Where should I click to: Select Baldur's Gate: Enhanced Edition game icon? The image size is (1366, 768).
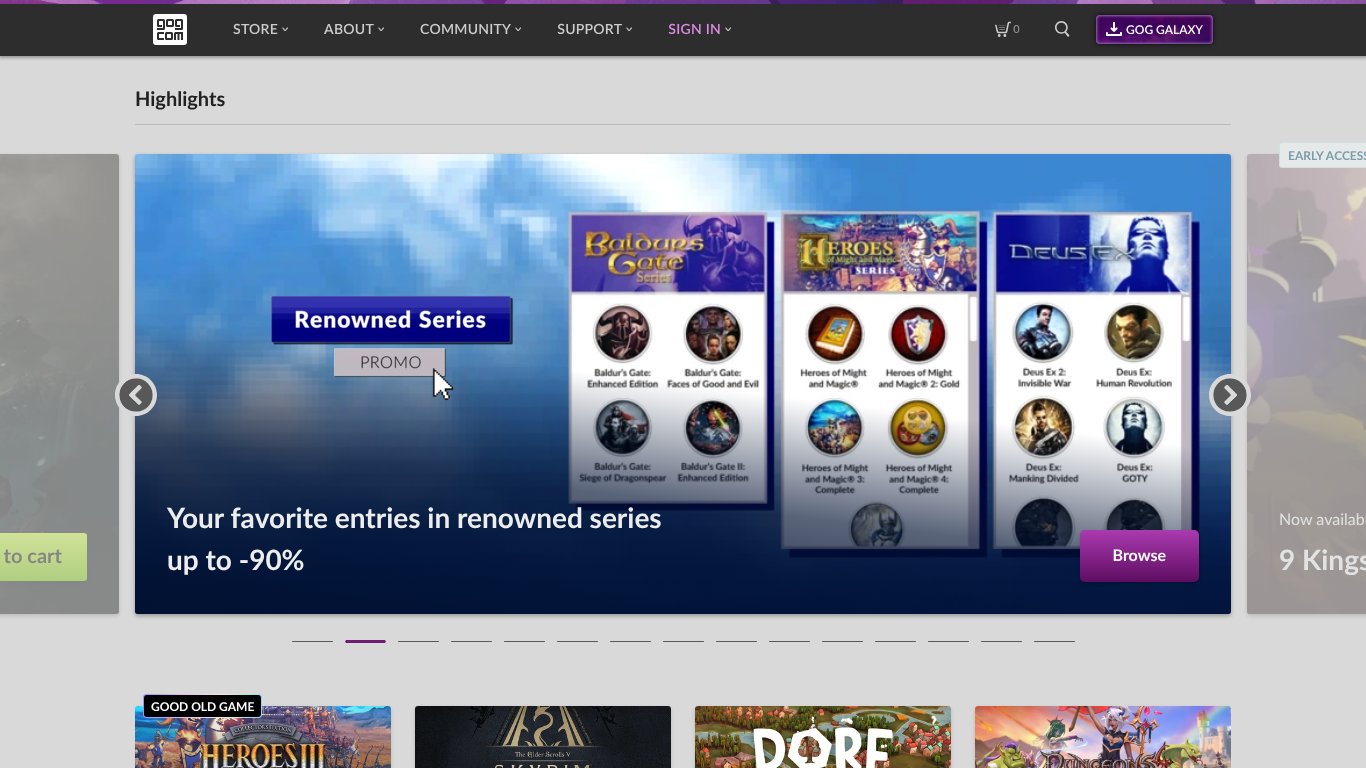[x=620, y=334]
